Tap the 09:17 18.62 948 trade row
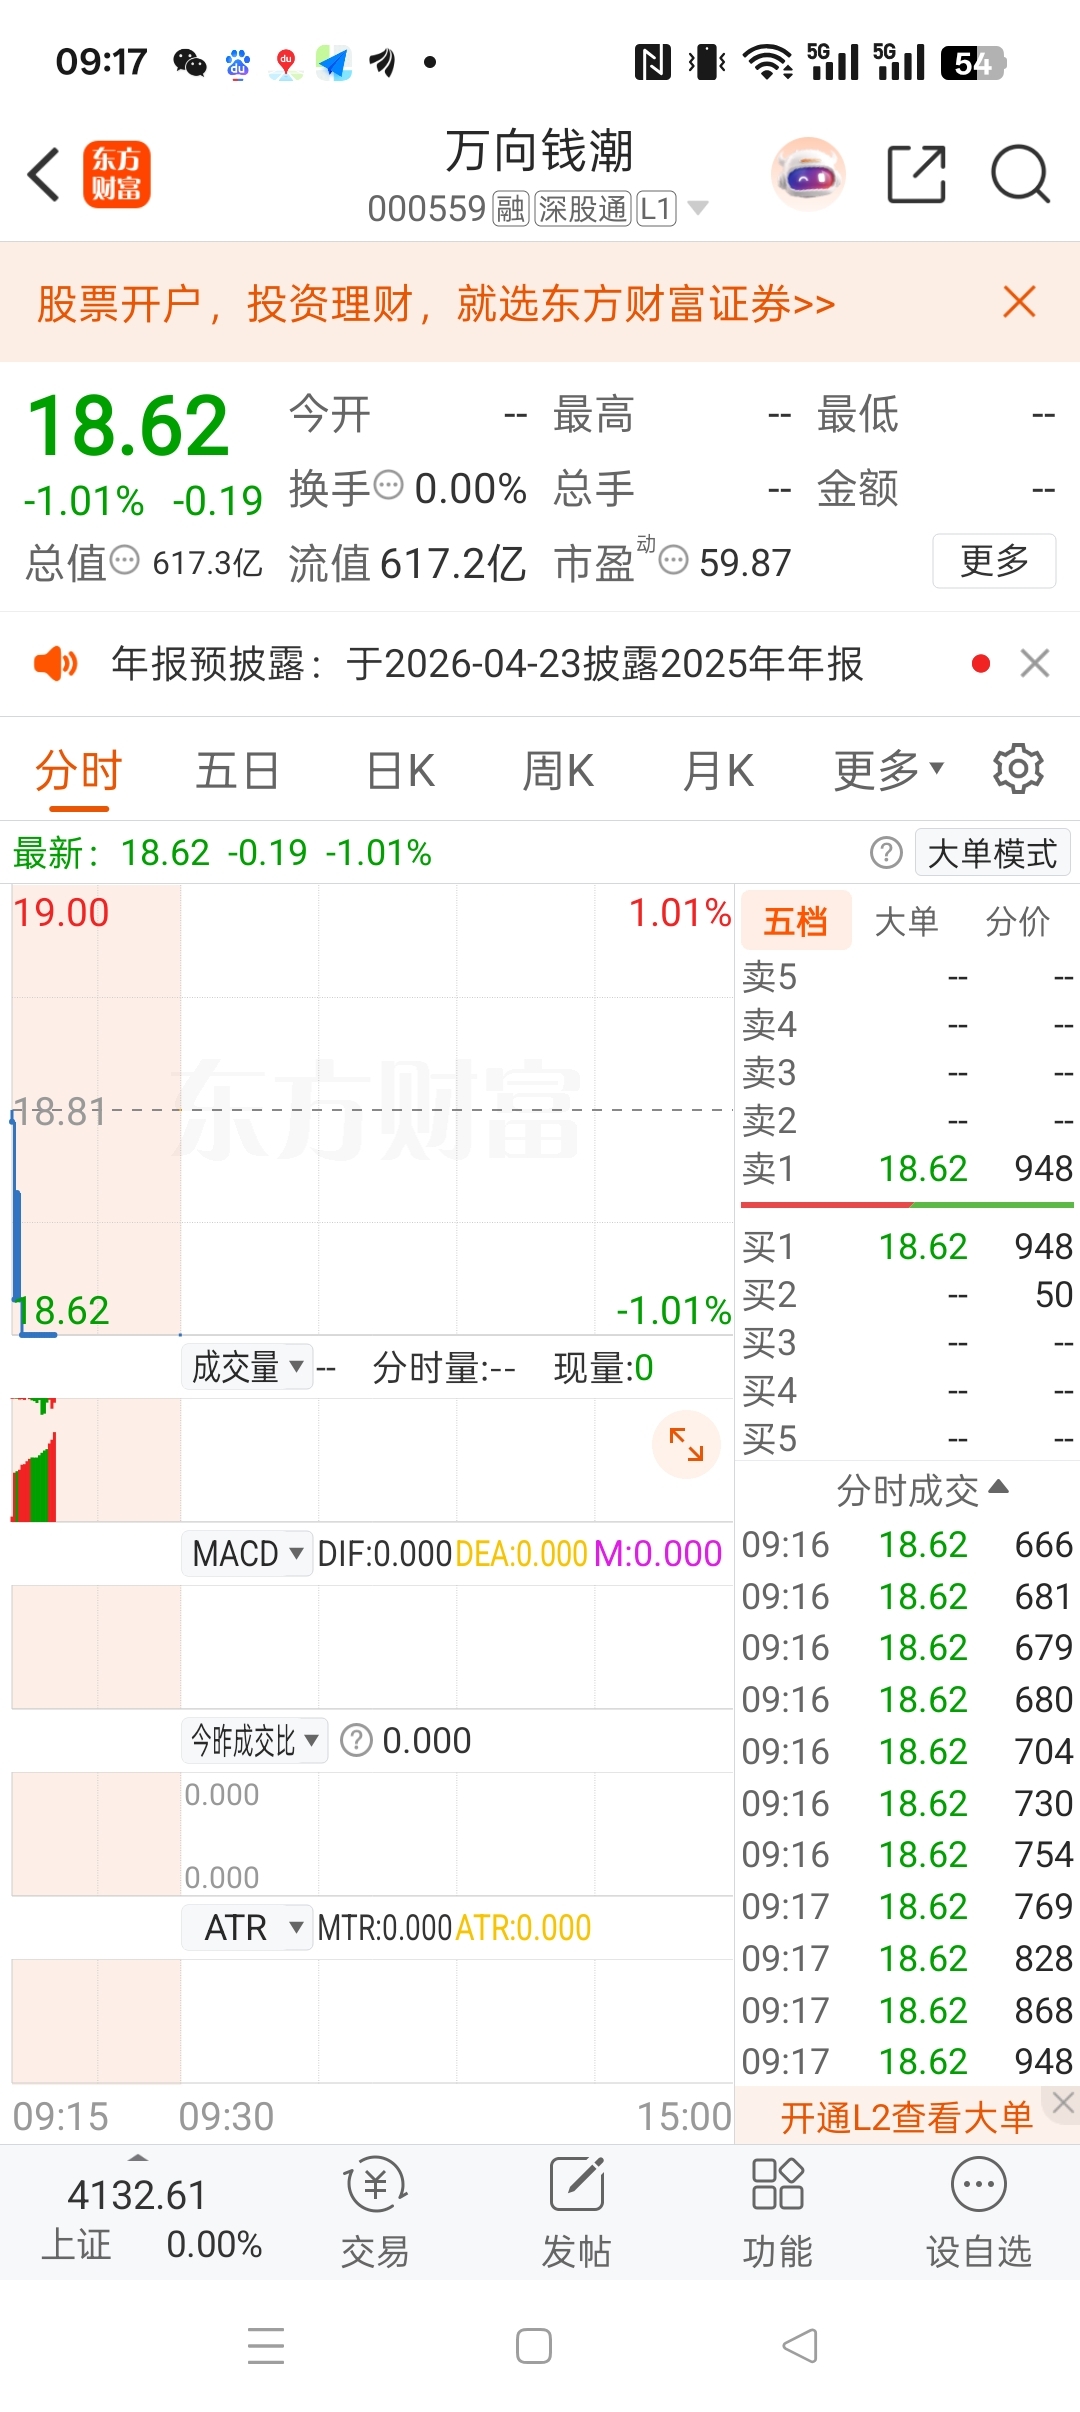The height and width of the screenshot is (2412, 1080). [907, 2061]
